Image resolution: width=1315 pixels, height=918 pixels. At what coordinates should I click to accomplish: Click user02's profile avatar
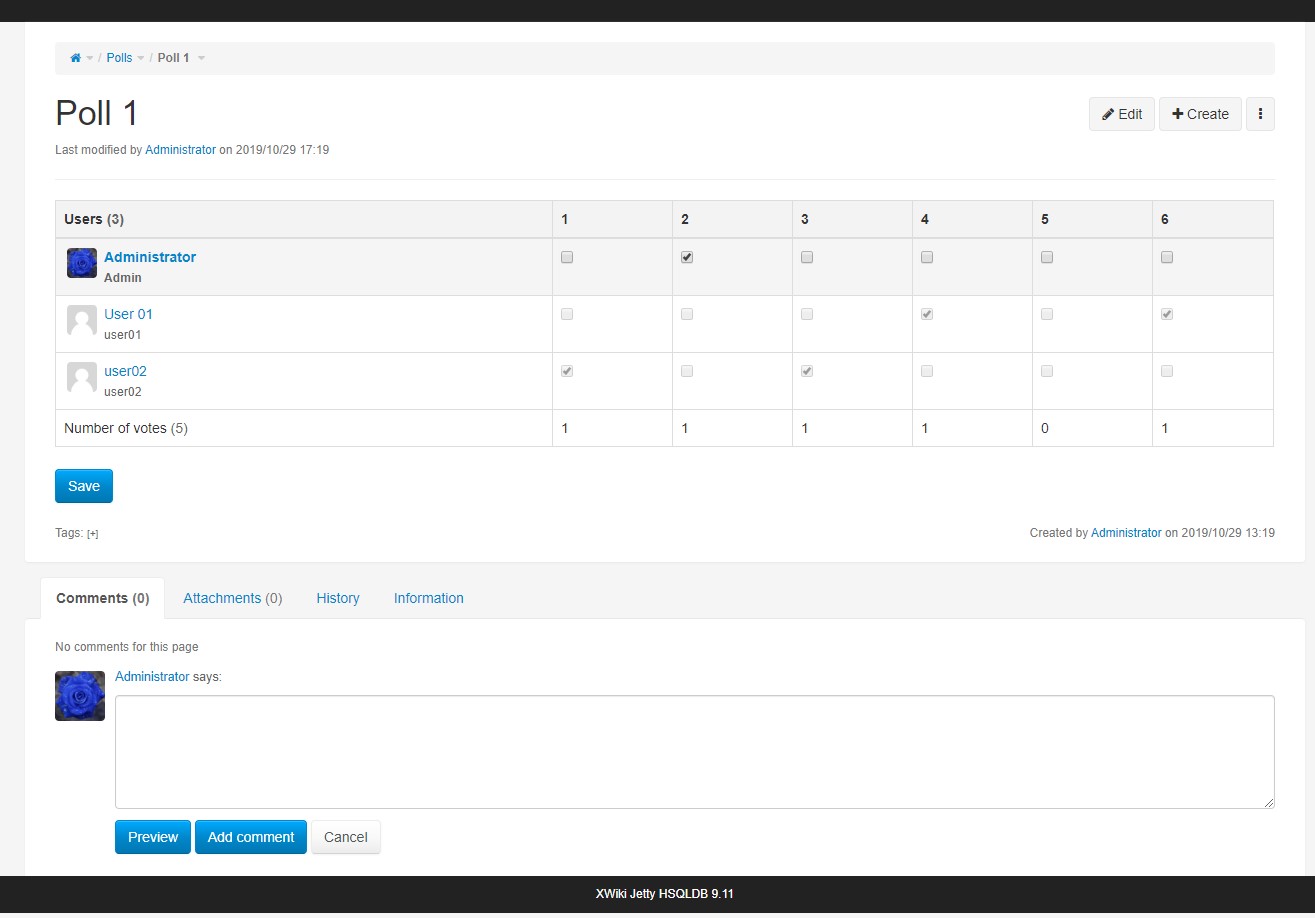81,377
